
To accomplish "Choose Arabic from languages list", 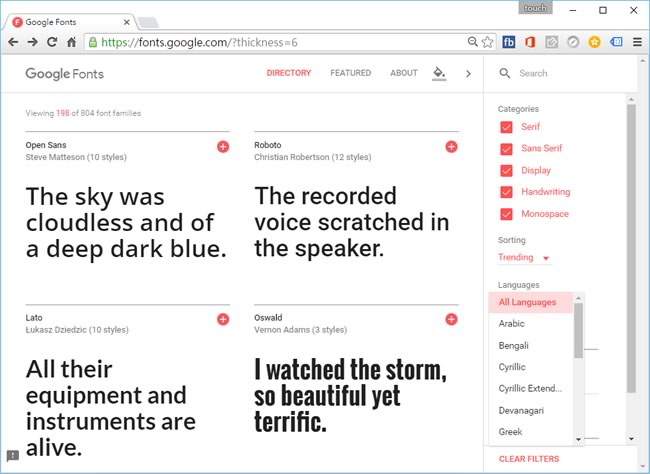I will 531,323.
